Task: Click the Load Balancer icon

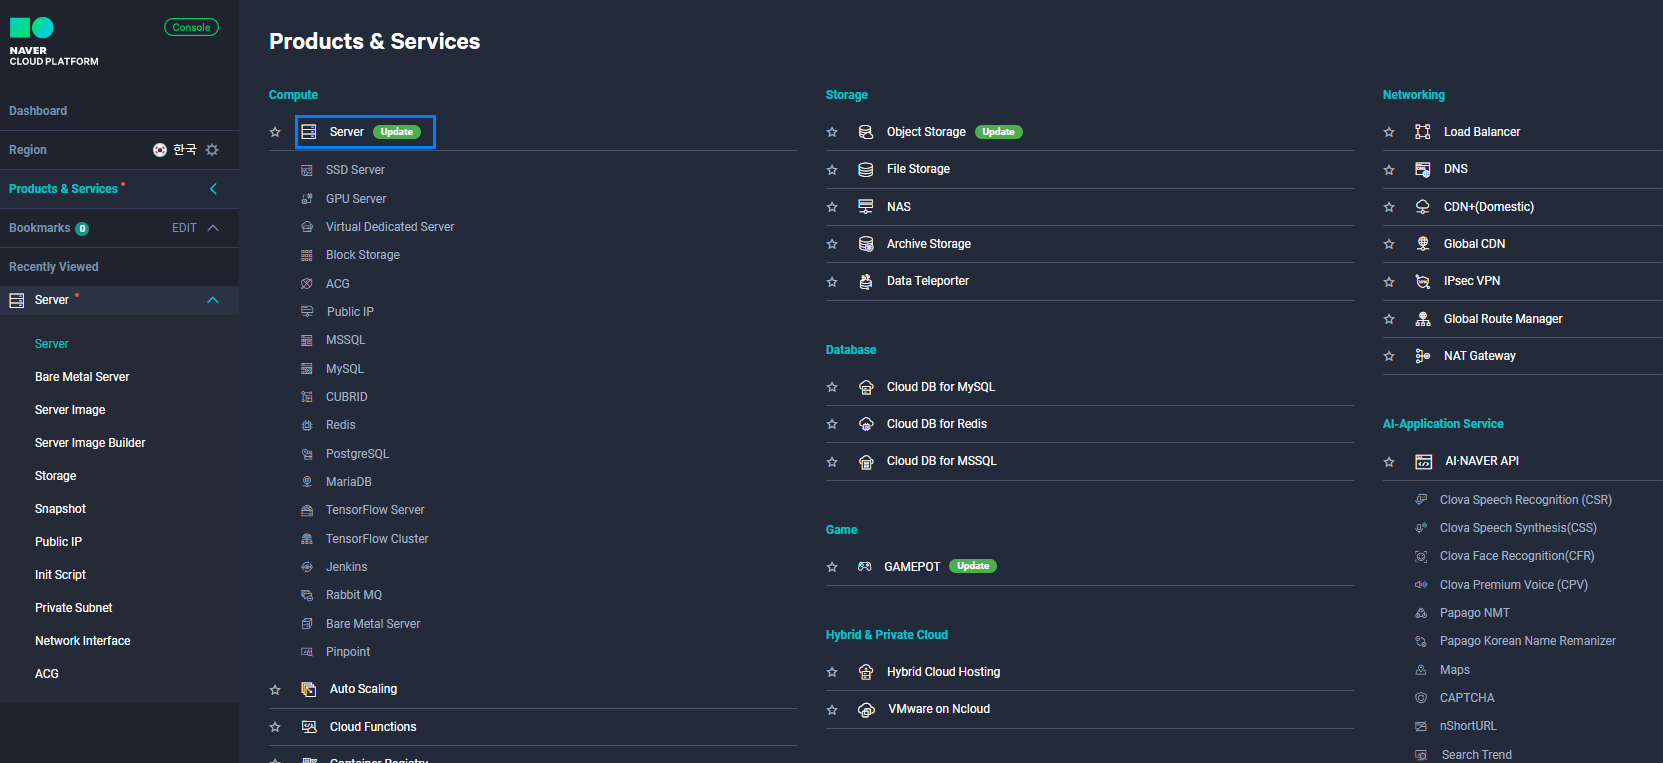Action: click(x=1423, y=132)
